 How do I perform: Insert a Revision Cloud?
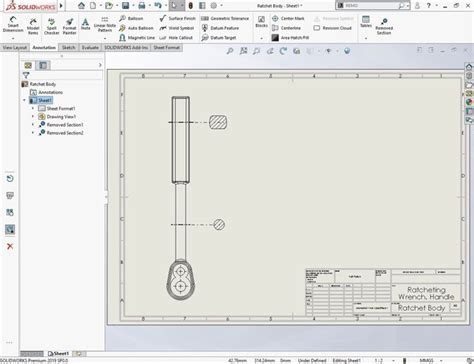coord(333,28)
